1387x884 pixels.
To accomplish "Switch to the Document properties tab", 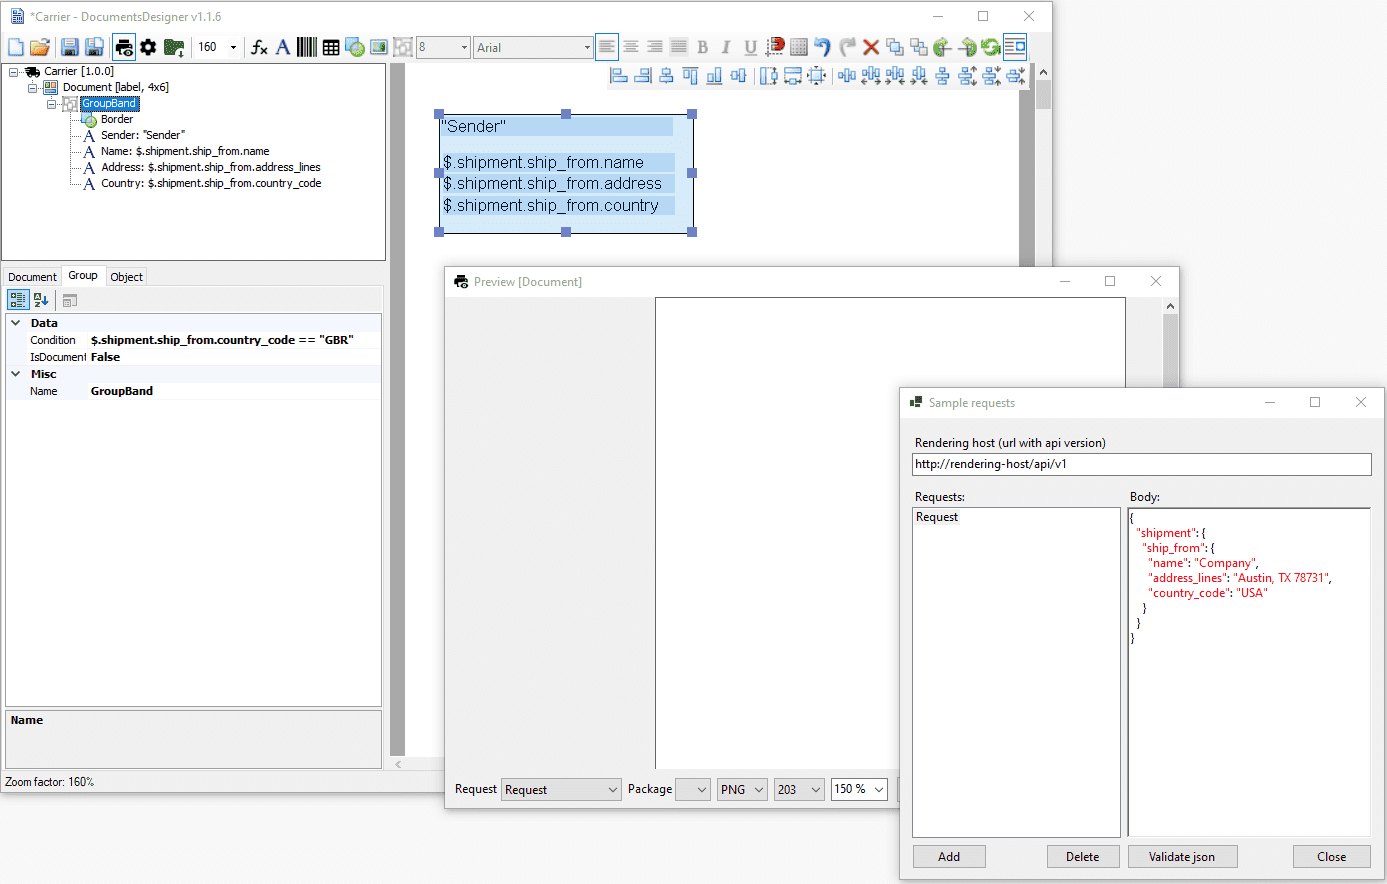I will 32,277.
